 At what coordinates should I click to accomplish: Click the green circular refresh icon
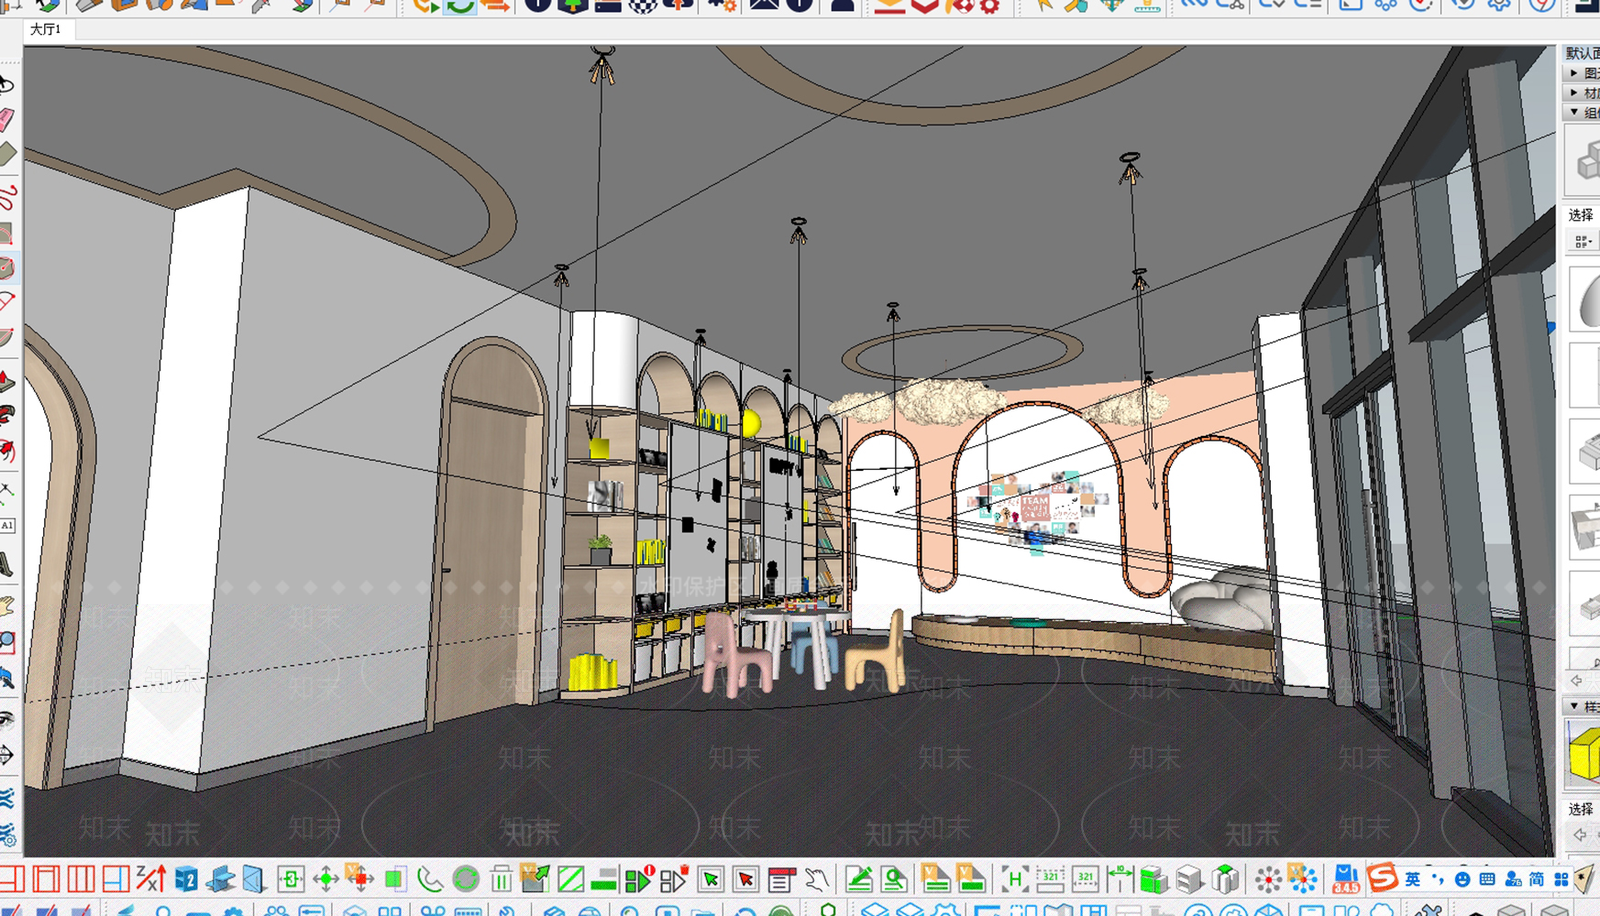(x=465, y=880)
